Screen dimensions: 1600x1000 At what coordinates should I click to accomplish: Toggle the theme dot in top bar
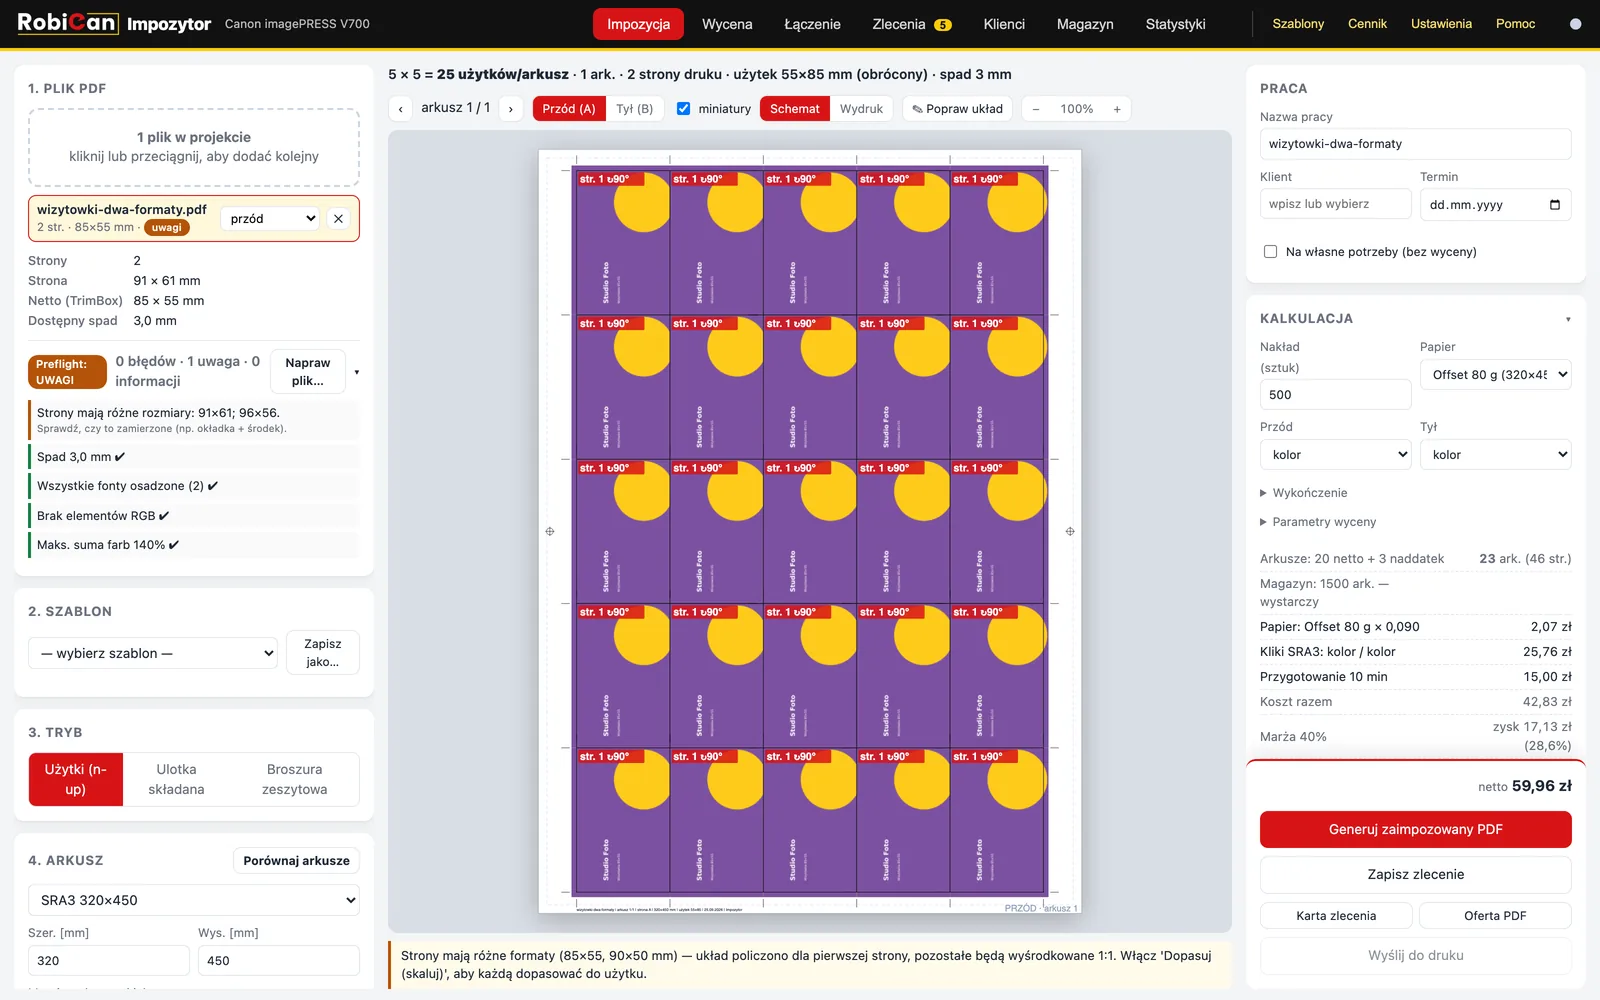pos(1575,24)
